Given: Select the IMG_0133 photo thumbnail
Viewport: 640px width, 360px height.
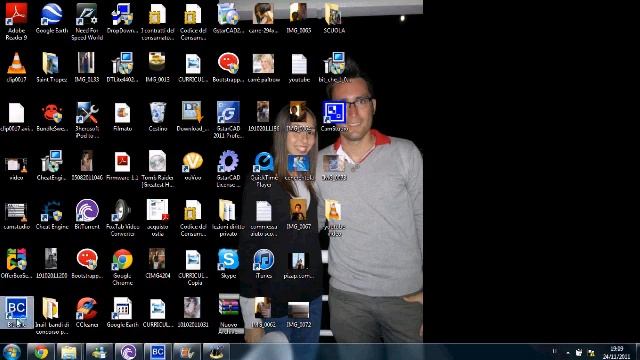Looking at the screenshot, I should pos(87,67).
